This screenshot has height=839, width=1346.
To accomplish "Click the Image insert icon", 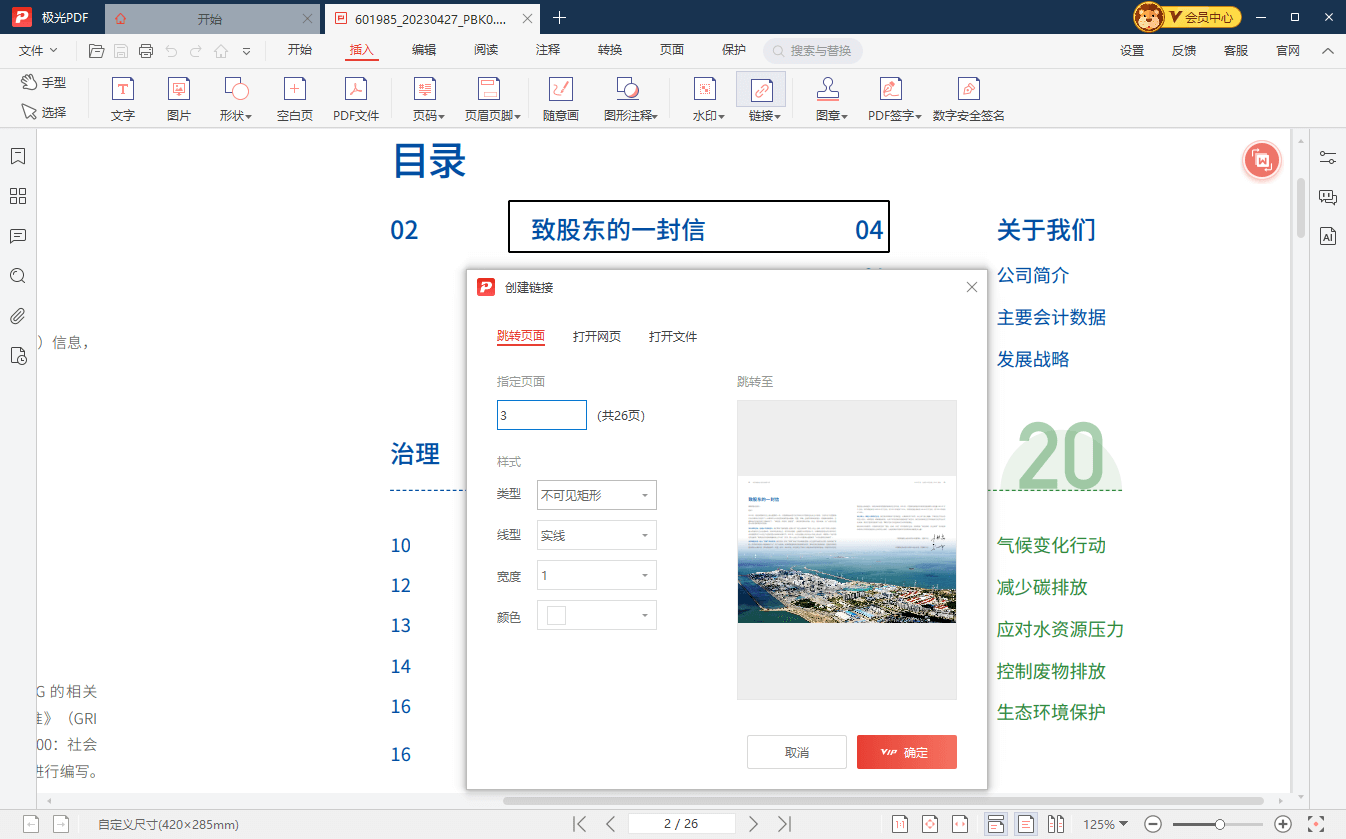I will 179,99.
